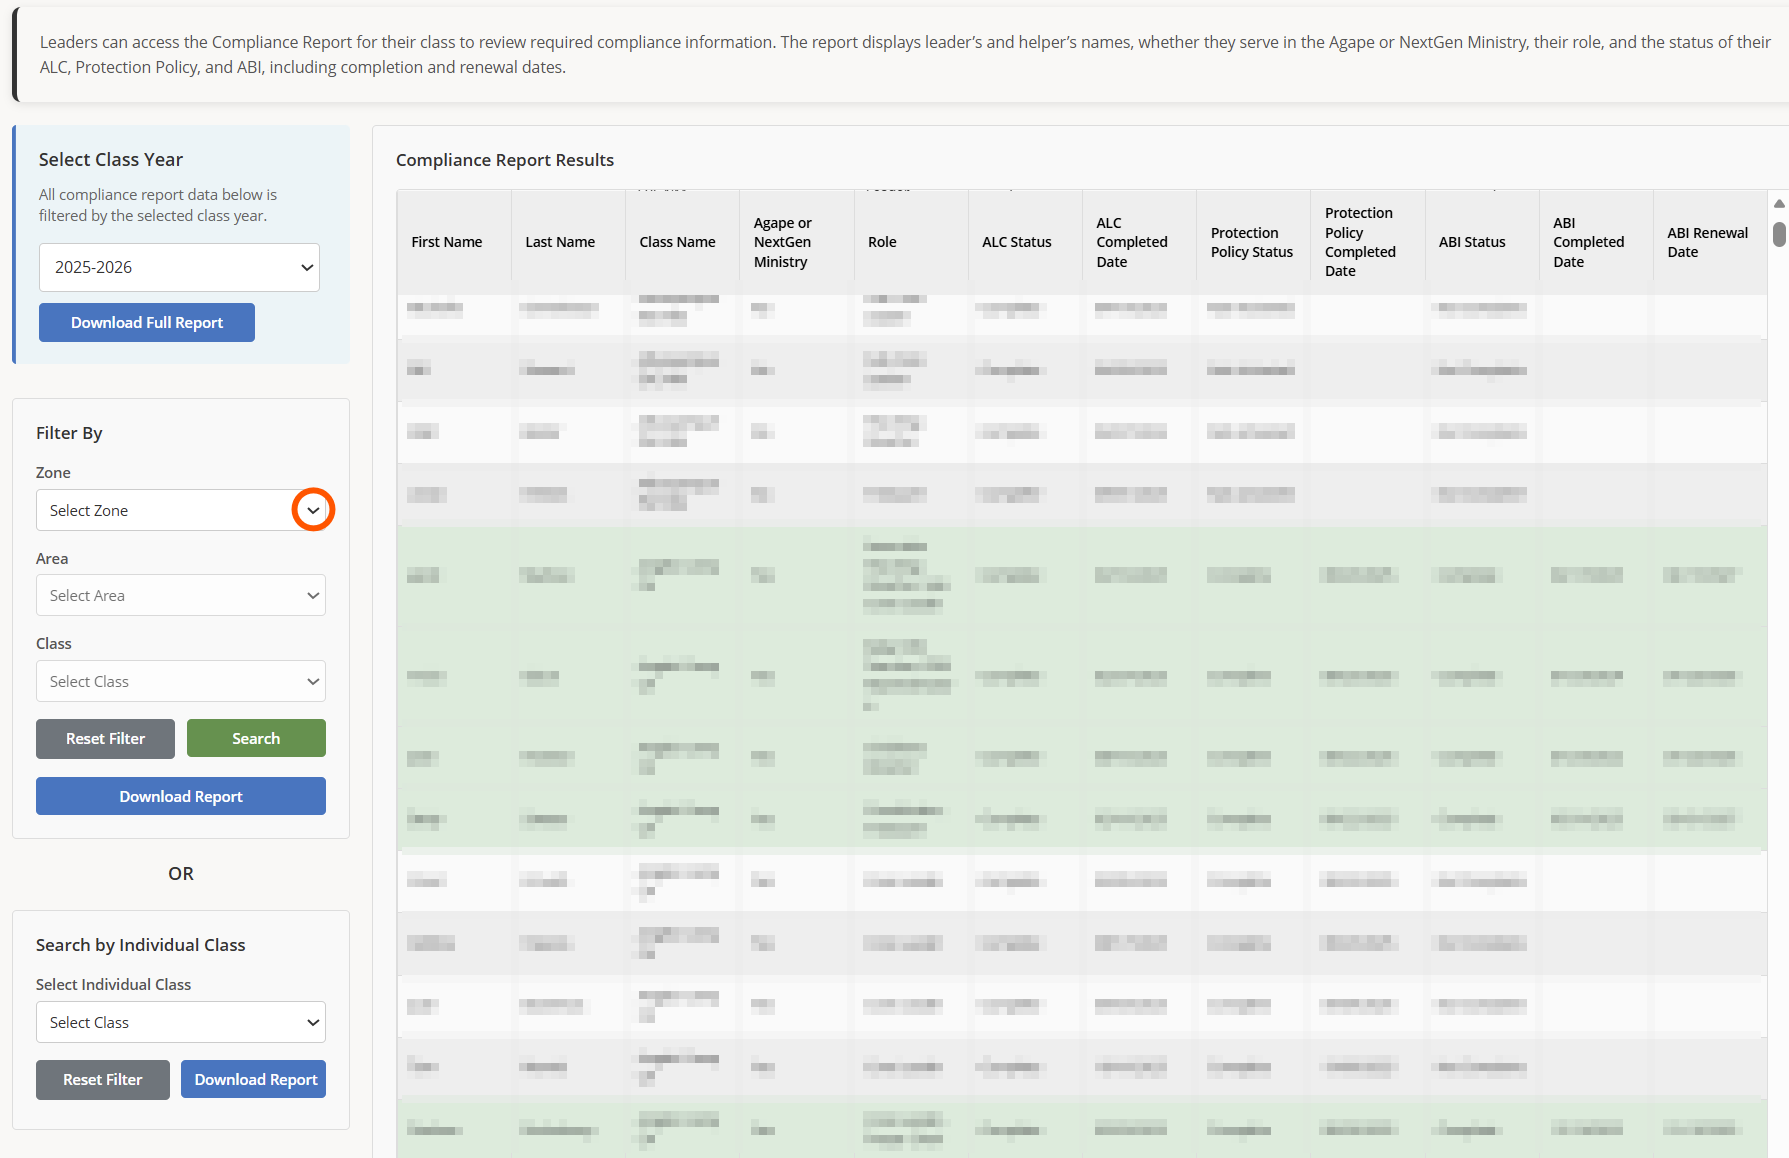Click the ALC Status column header

pos(1016,242)
